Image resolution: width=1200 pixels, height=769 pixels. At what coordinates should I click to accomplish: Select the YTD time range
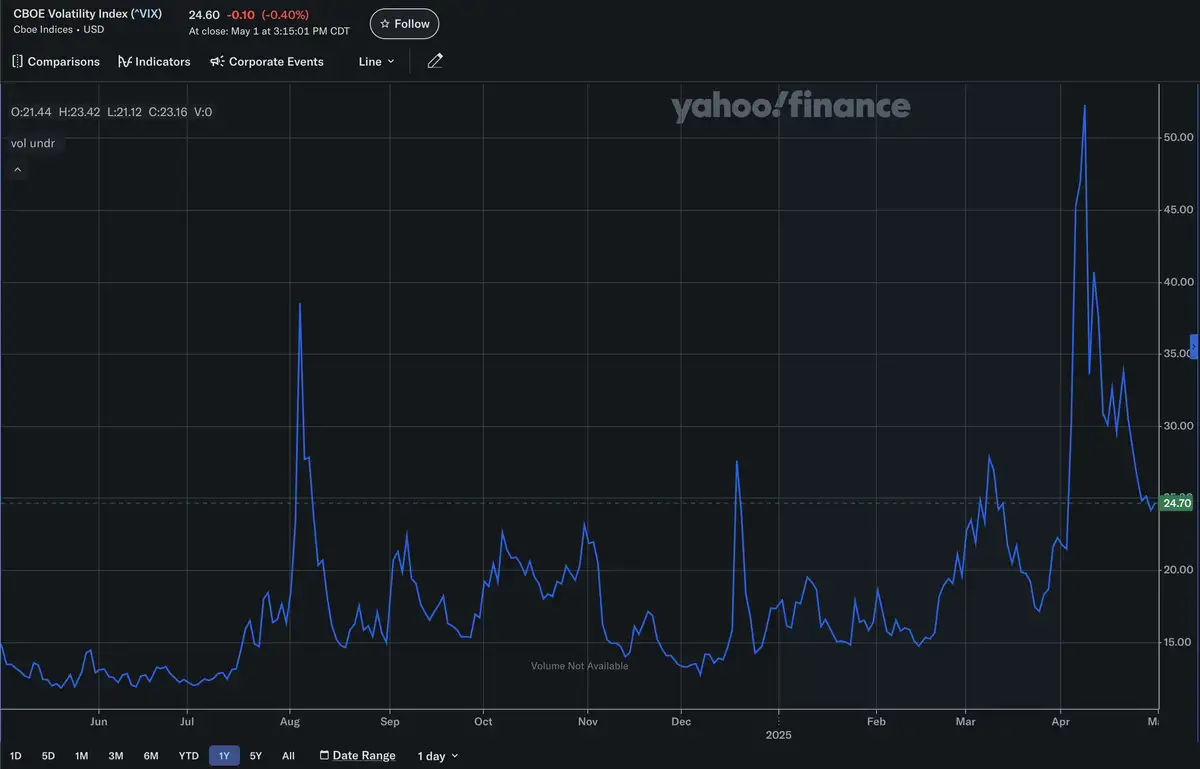tap(188, 756)
